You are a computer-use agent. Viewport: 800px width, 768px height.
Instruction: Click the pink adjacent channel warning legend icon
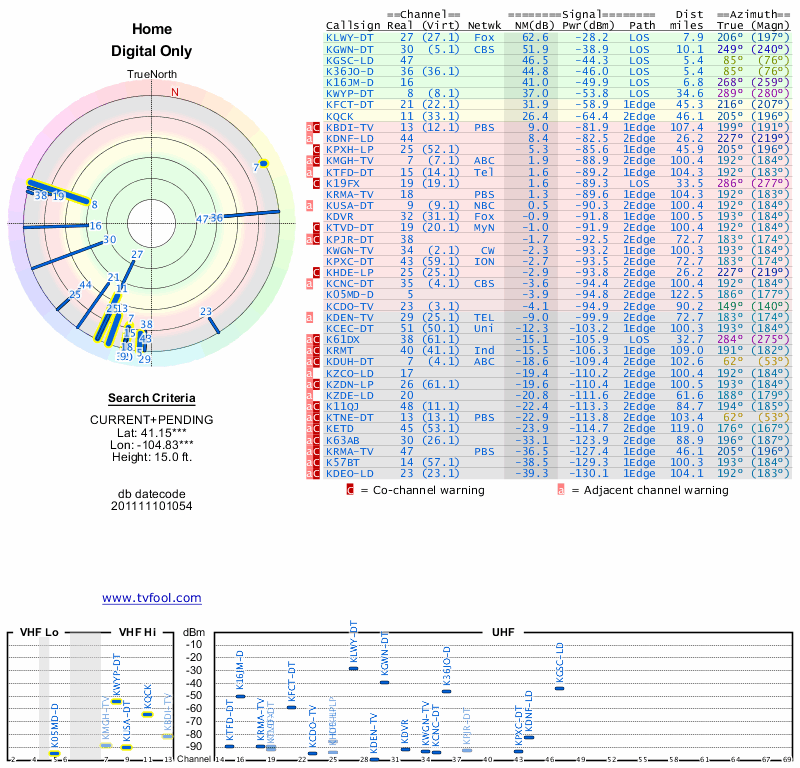[561, 490]
